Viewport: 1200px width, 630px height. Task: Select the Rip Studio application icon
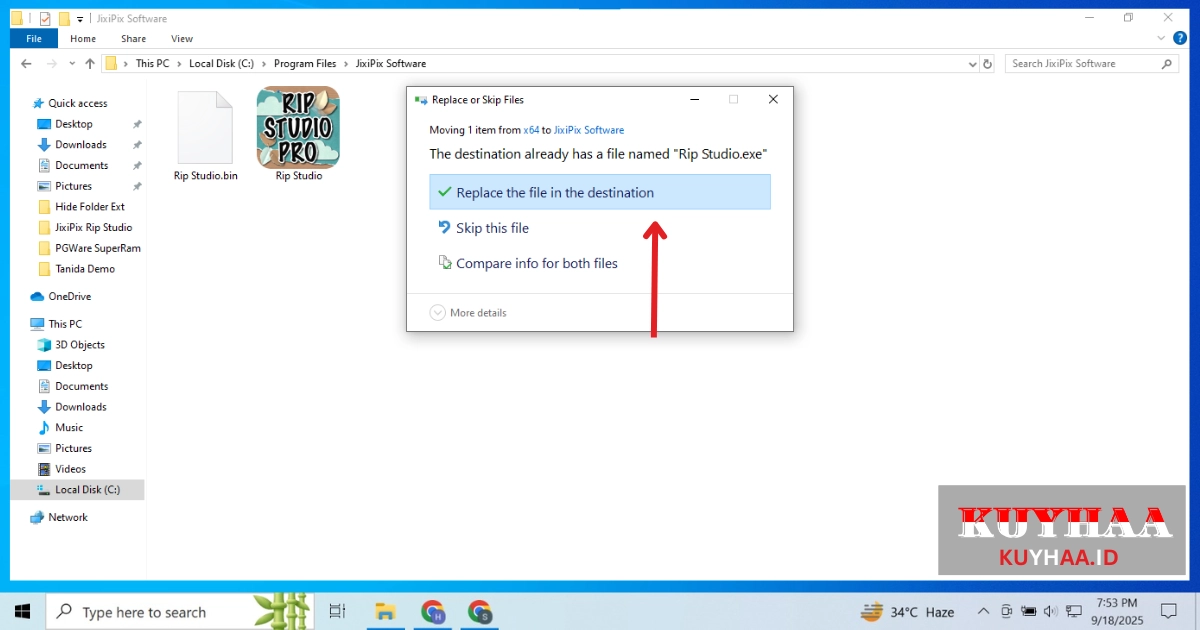point(298,134)
